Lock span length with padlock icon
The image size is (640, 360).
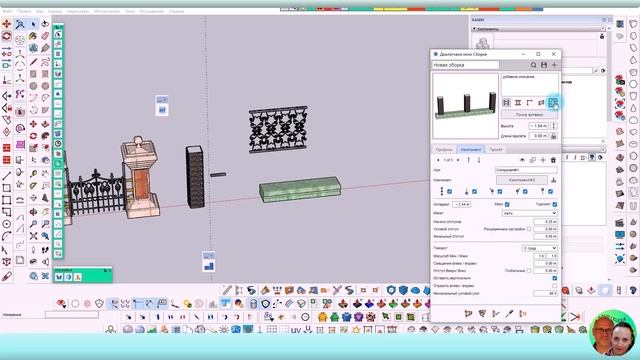point(553,136)
